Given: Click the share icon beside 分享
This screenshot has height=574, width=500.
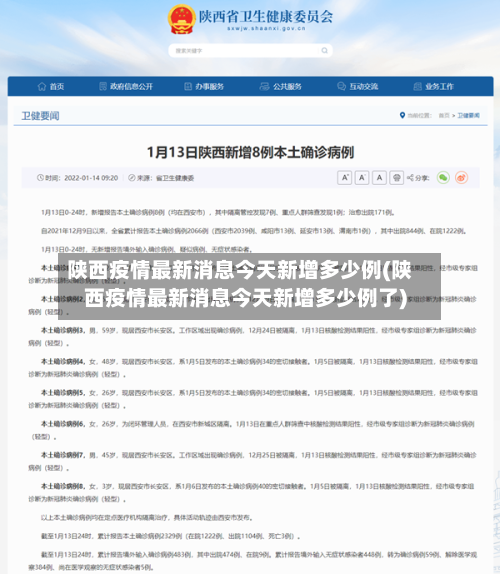Looking at the screenshot, I should (x=410, y=178).
